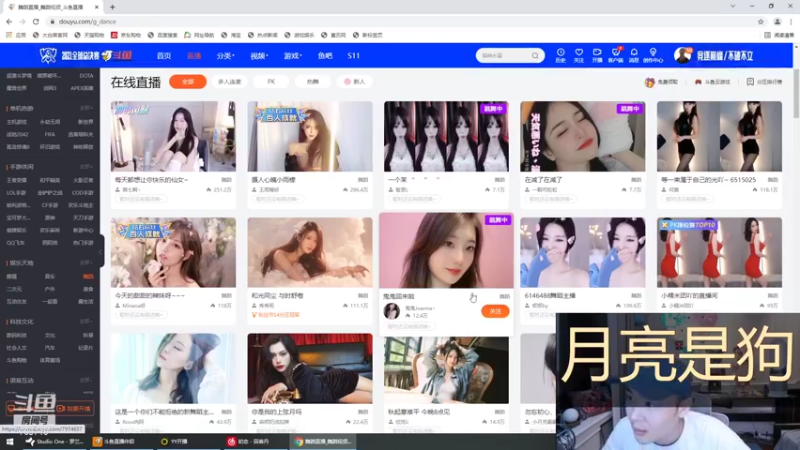Open the 应用 apps bookmark icon
Viewport: 800px width, 450px height.
click(16, 35)
